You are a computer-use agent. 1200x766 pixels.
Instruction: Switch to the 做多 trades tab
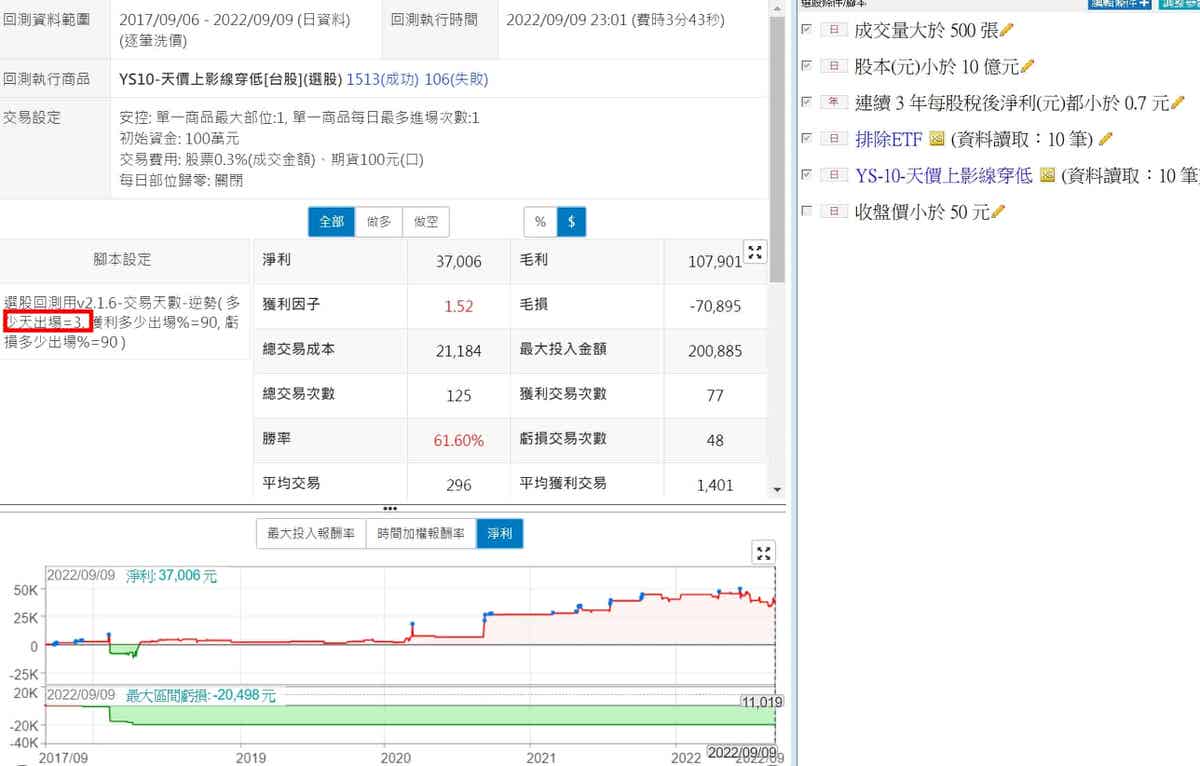point(378,222)
